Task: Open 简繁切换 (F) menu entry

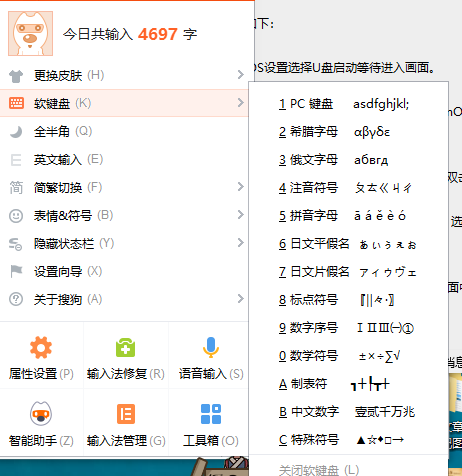Action: coord(124,187)
